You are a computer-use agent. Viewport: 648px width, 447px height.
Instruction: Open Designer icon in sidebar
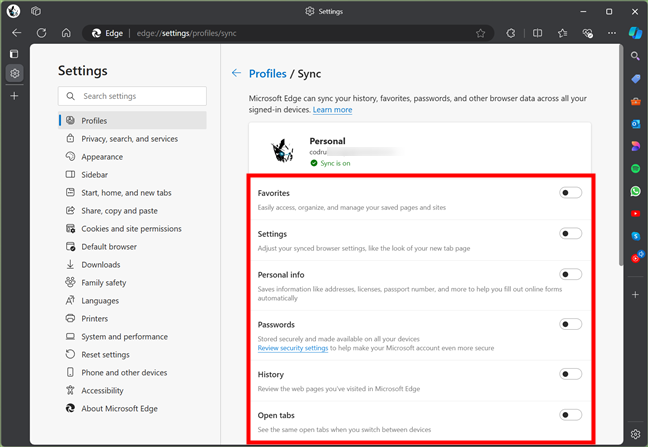coord(636,146)
